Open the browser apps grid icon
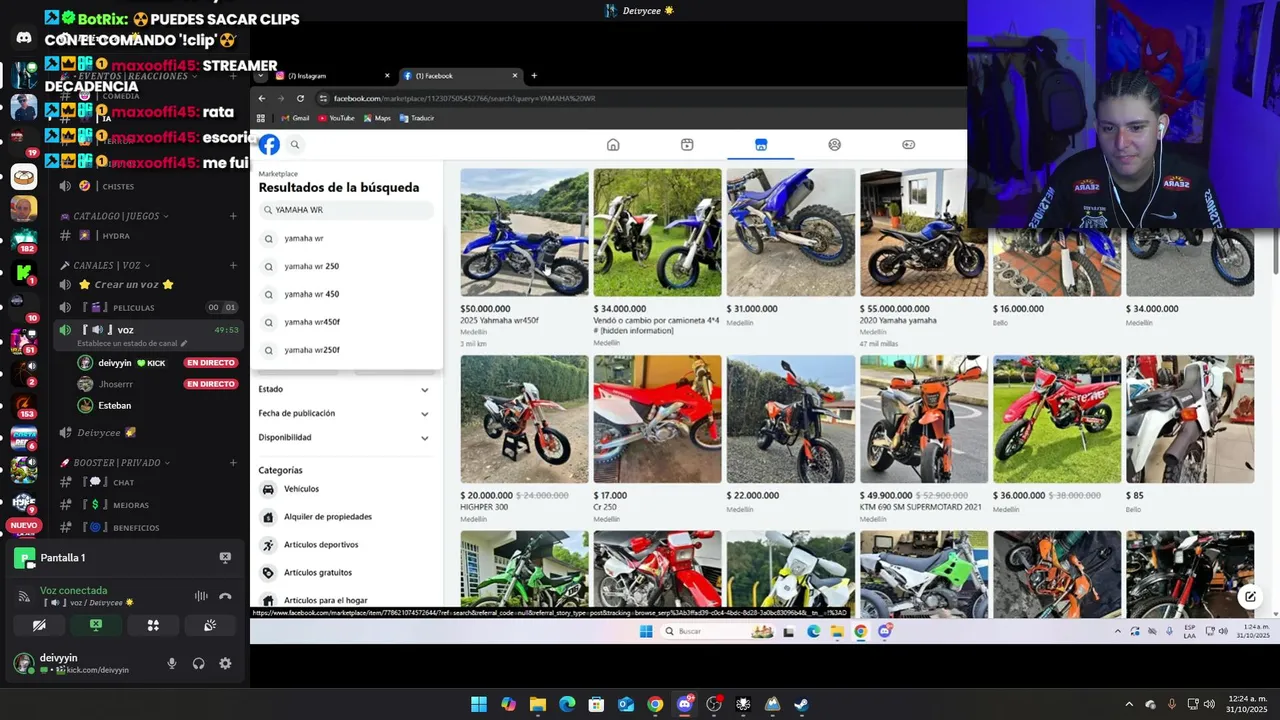Image resolution: width=1280 pixels, height=720 pixels. coord(261,118)
